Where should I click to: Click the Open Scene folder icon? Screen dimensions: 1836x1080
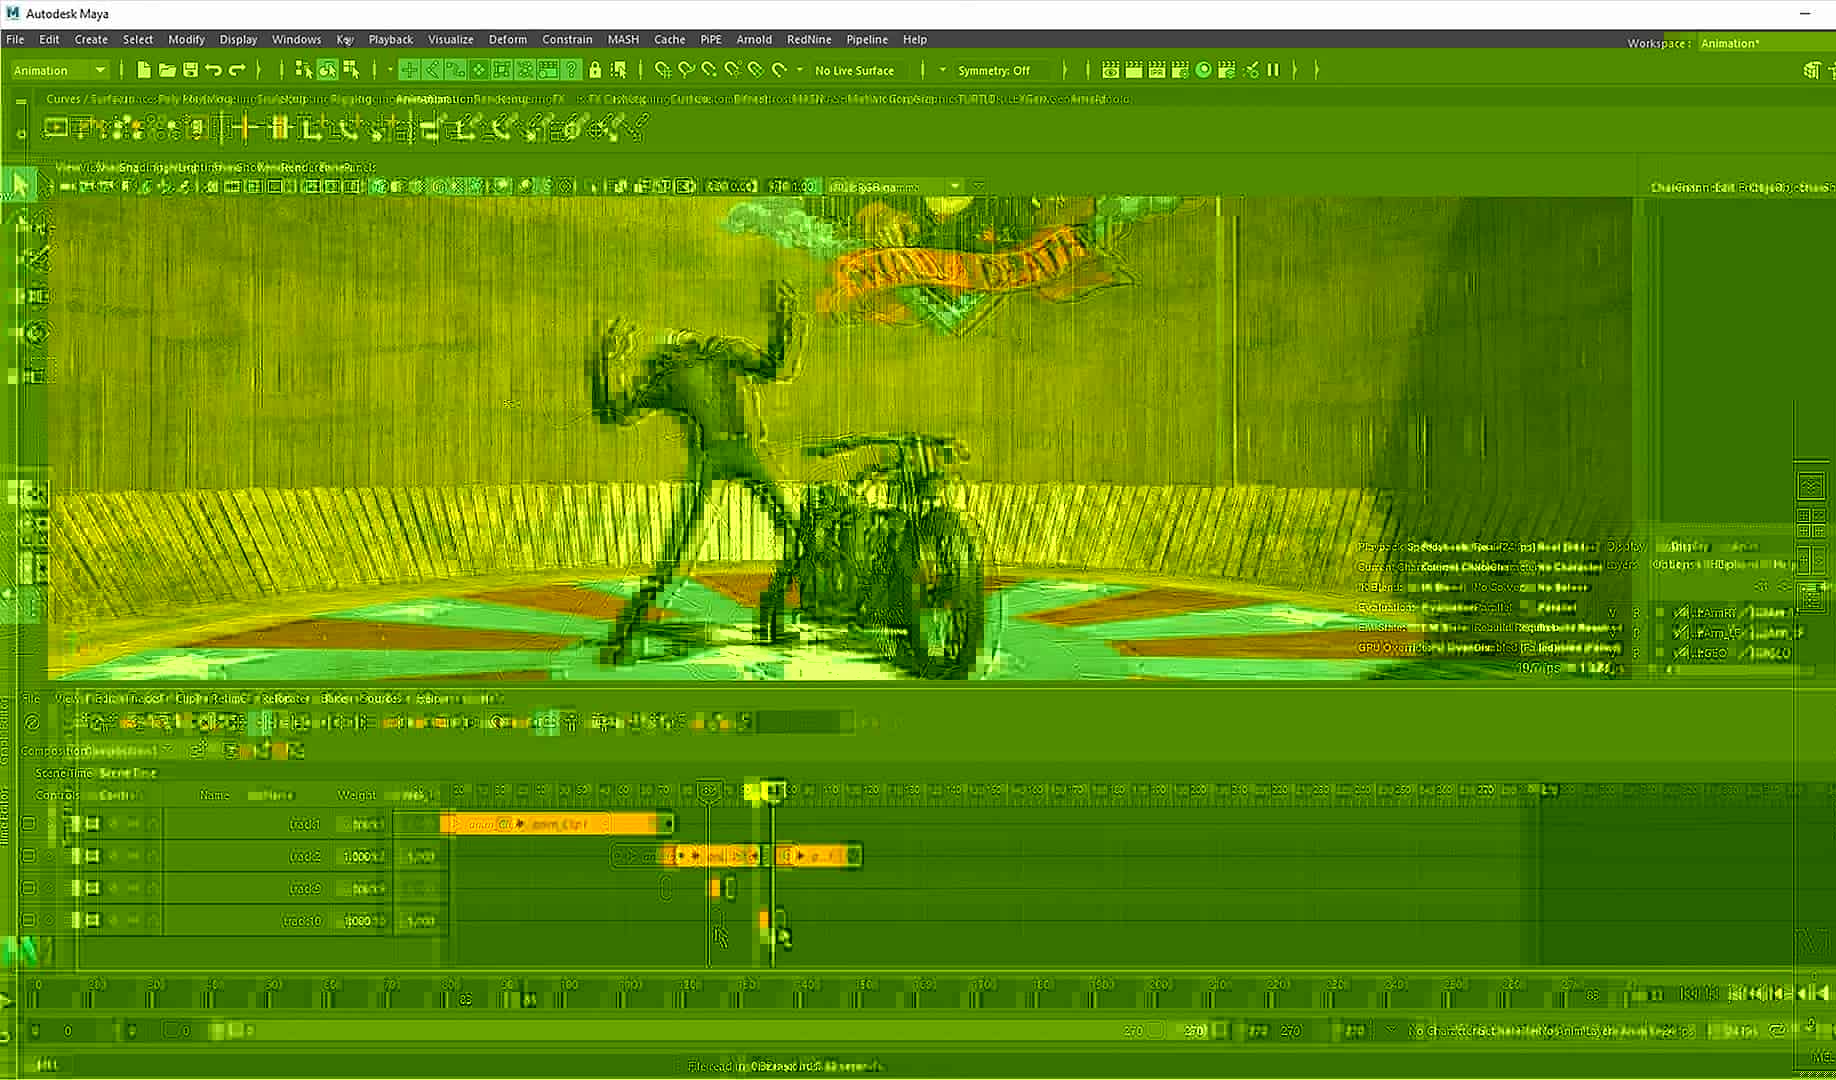tap(167, 70)
